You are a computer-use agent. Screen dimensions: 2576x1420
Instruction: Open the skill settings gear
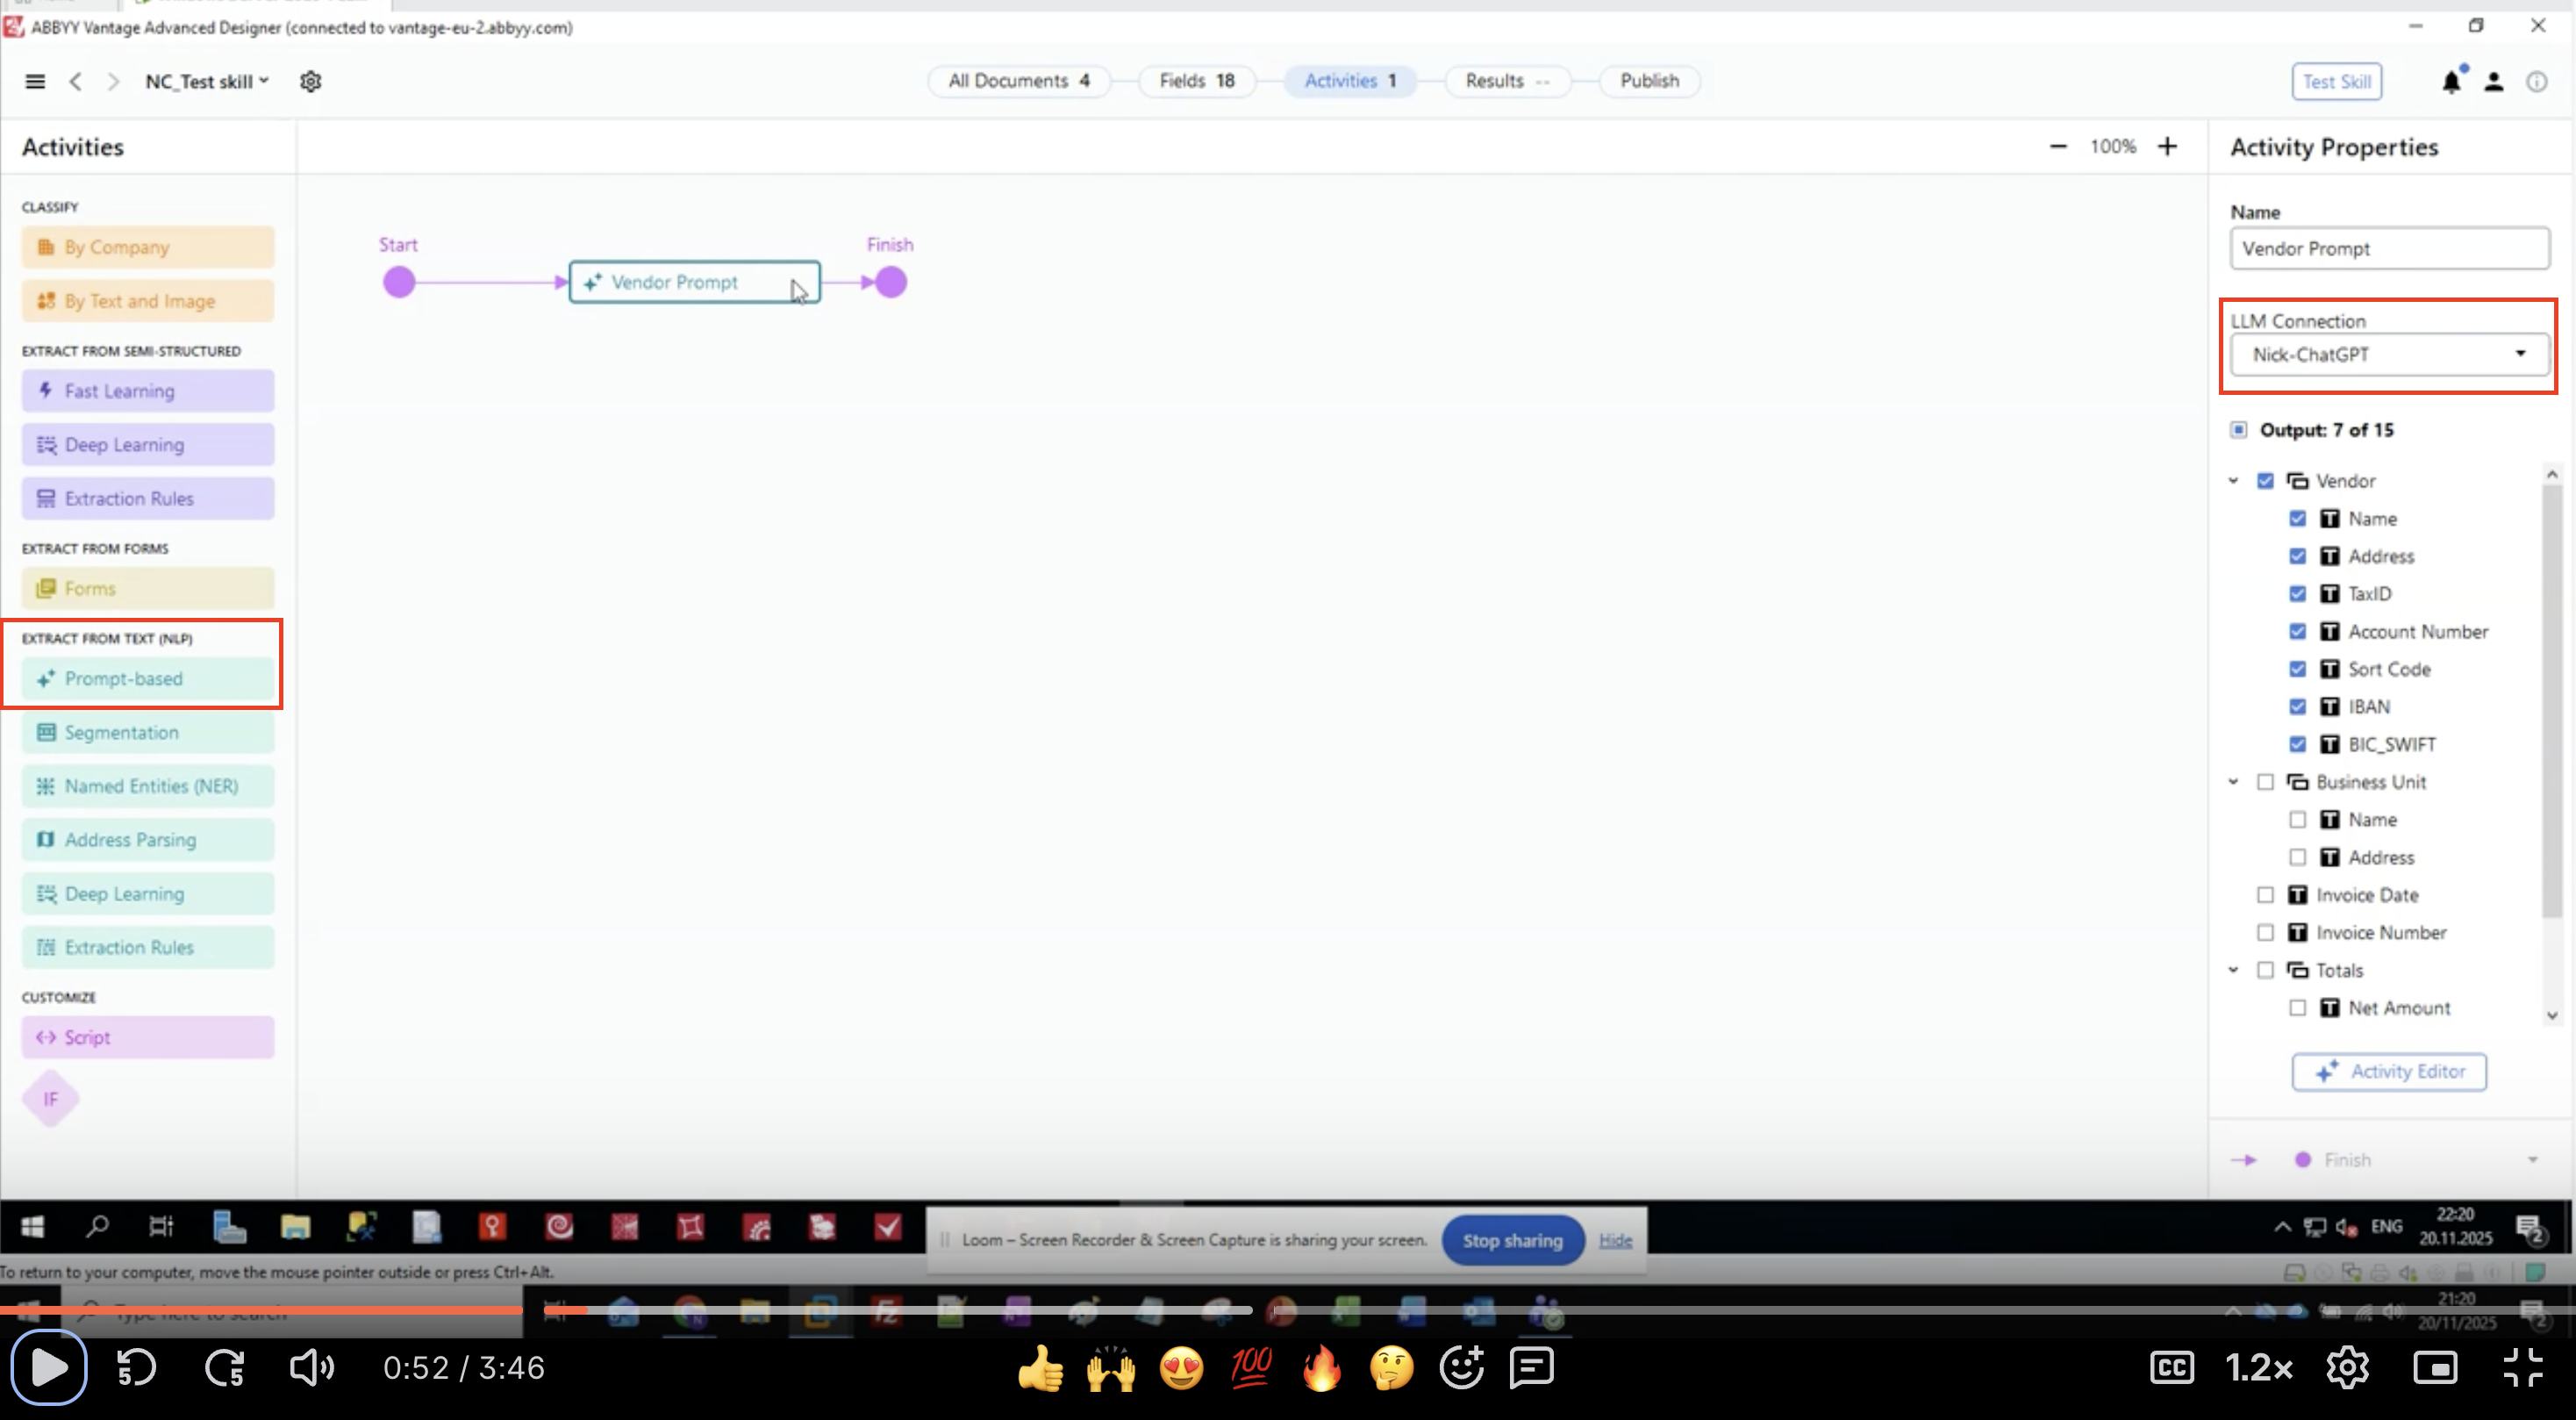pos(310,81)
